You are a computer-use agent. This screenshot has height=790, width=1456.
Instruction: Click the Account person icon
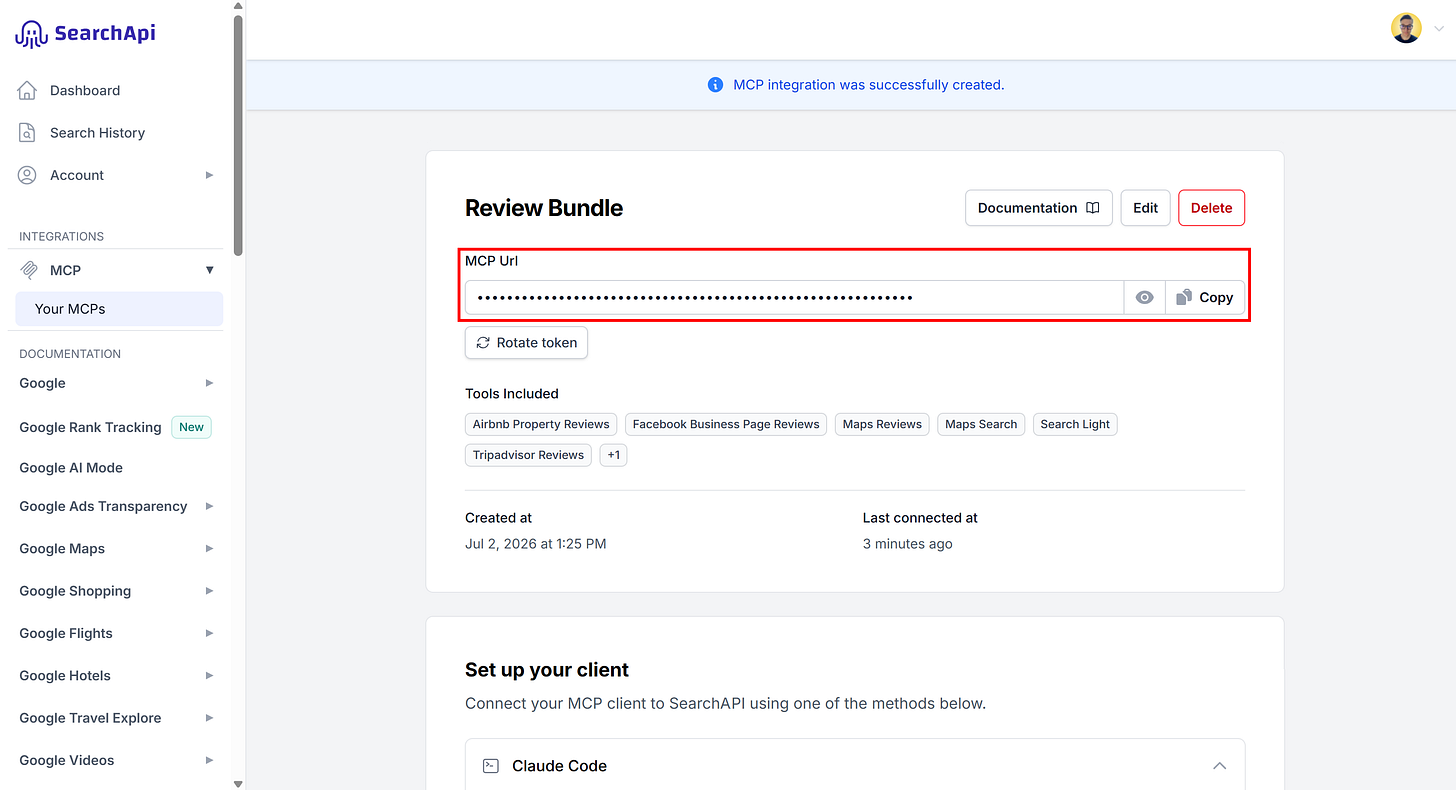coord(28,175)
